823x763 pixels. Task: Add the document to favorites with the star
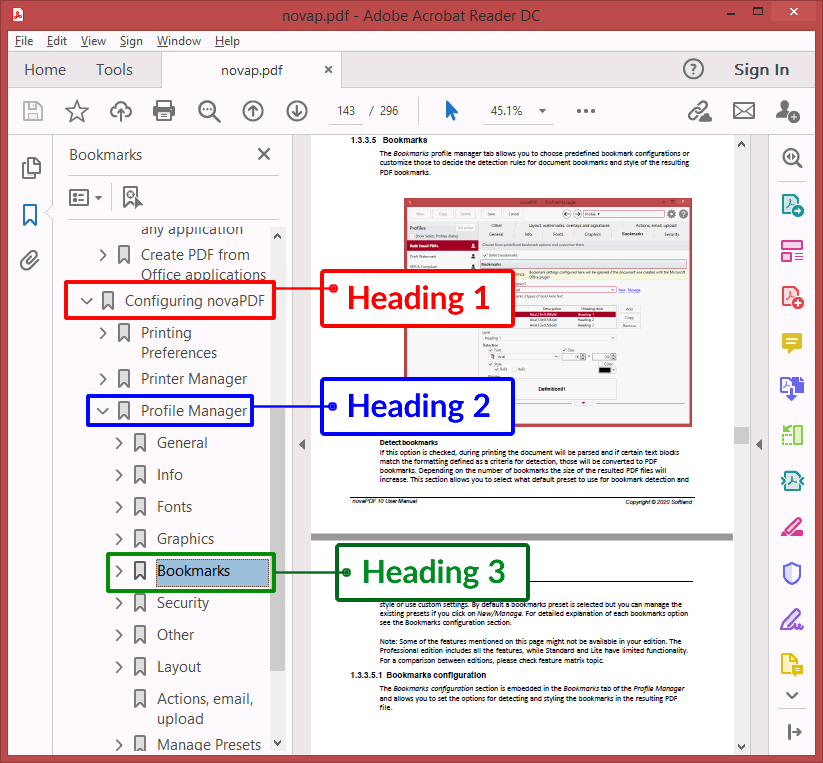77,111
